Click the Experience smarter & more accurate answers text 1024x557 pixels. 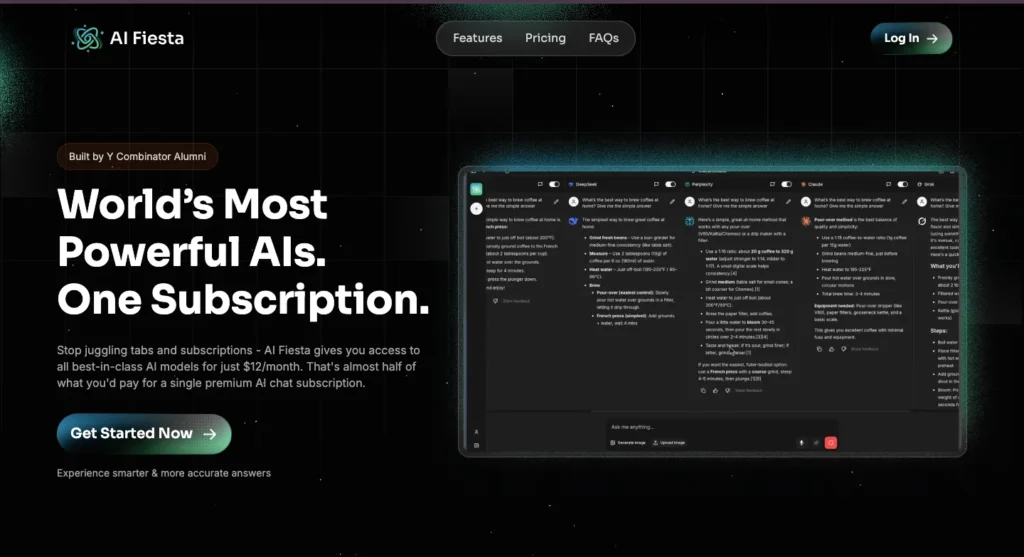click(x=164, y=473)
